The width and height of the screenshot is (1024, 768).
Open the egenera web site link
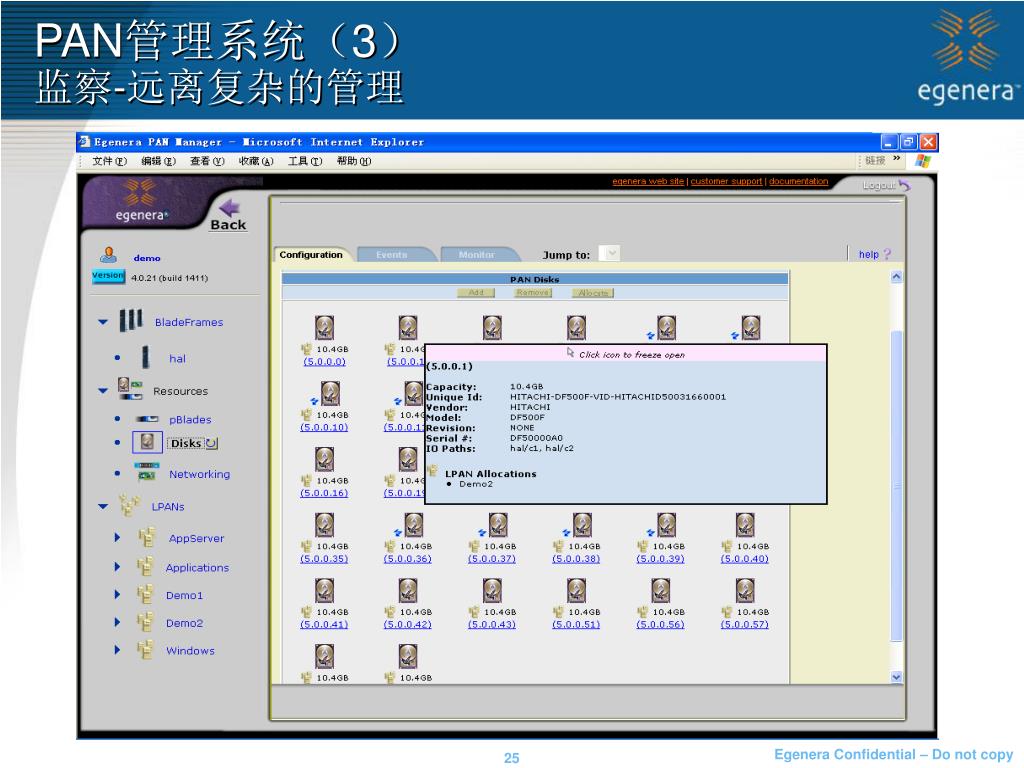(648, 181)
